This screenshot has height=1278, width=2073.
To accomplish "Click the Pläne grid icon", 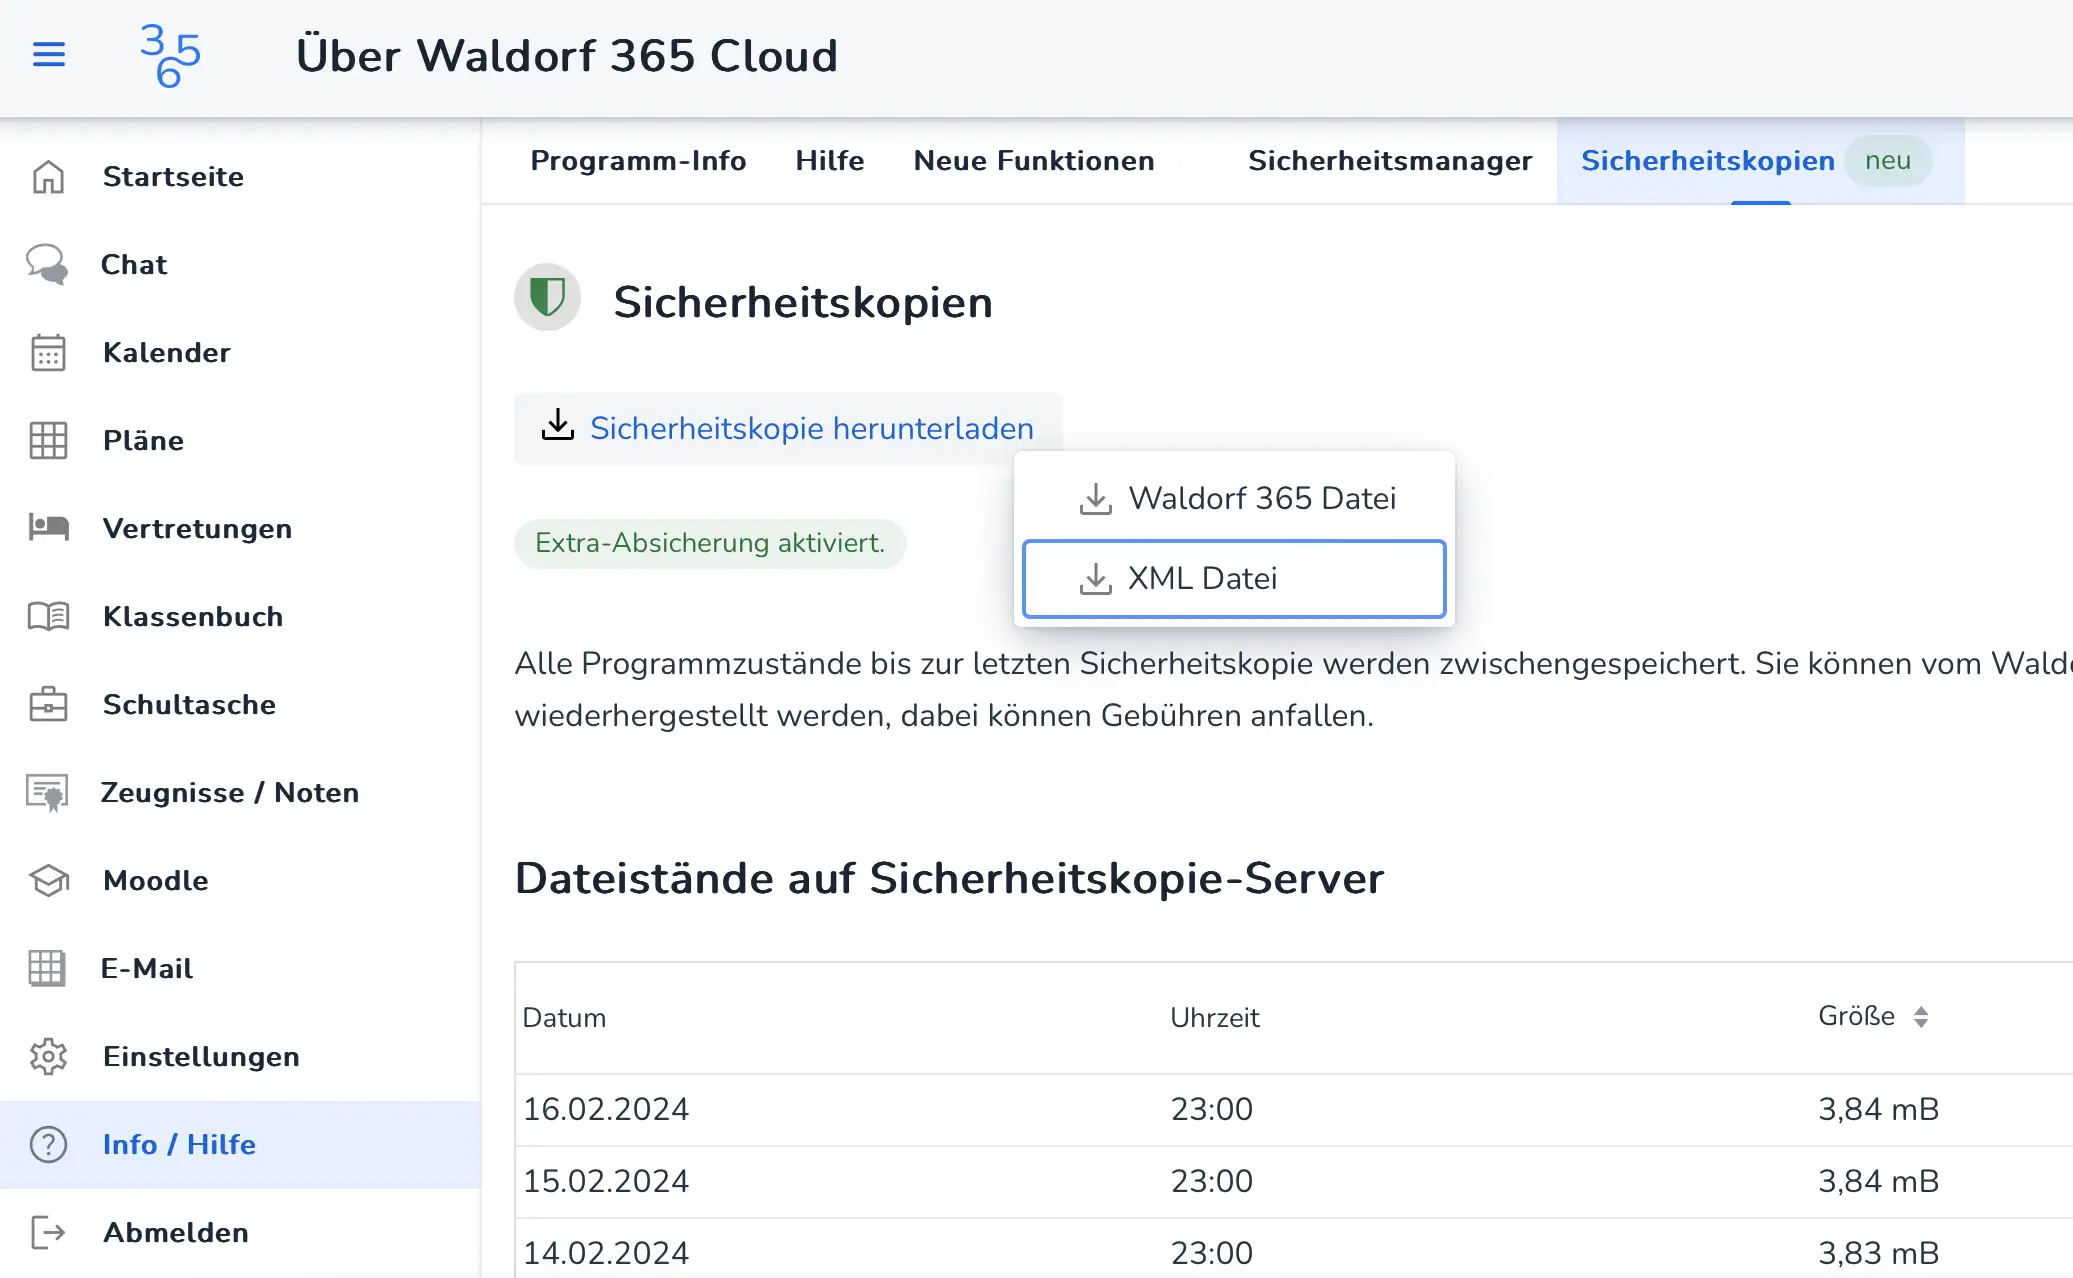I will coord(48,441).
